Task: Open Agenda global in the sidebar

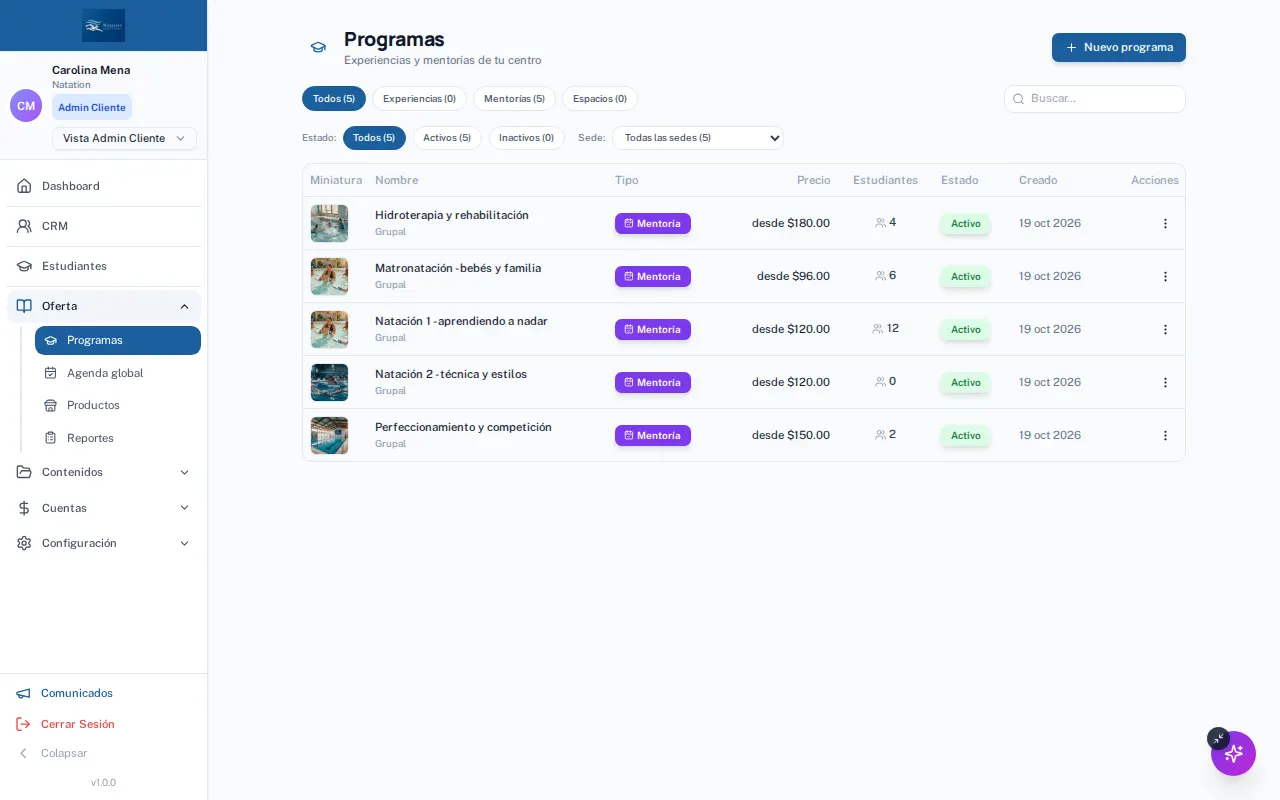Action: tap(118, 373)
